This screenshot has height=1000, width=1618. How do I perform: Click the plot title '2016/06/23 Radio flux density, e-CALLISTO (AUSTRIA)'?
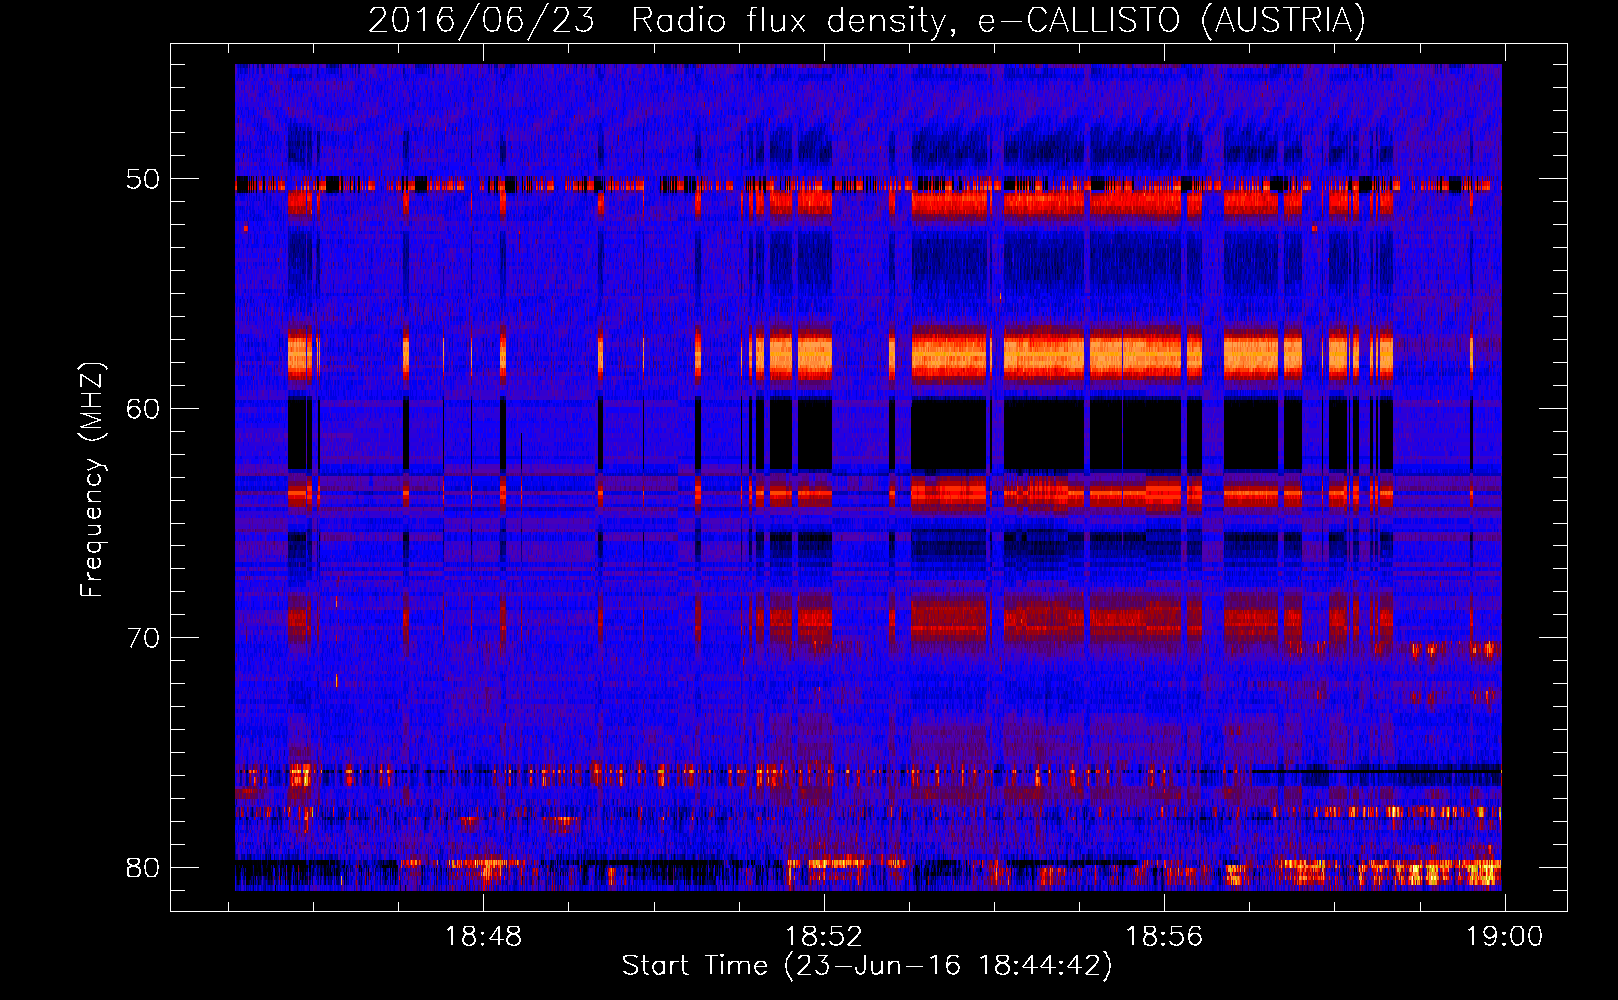867,20
